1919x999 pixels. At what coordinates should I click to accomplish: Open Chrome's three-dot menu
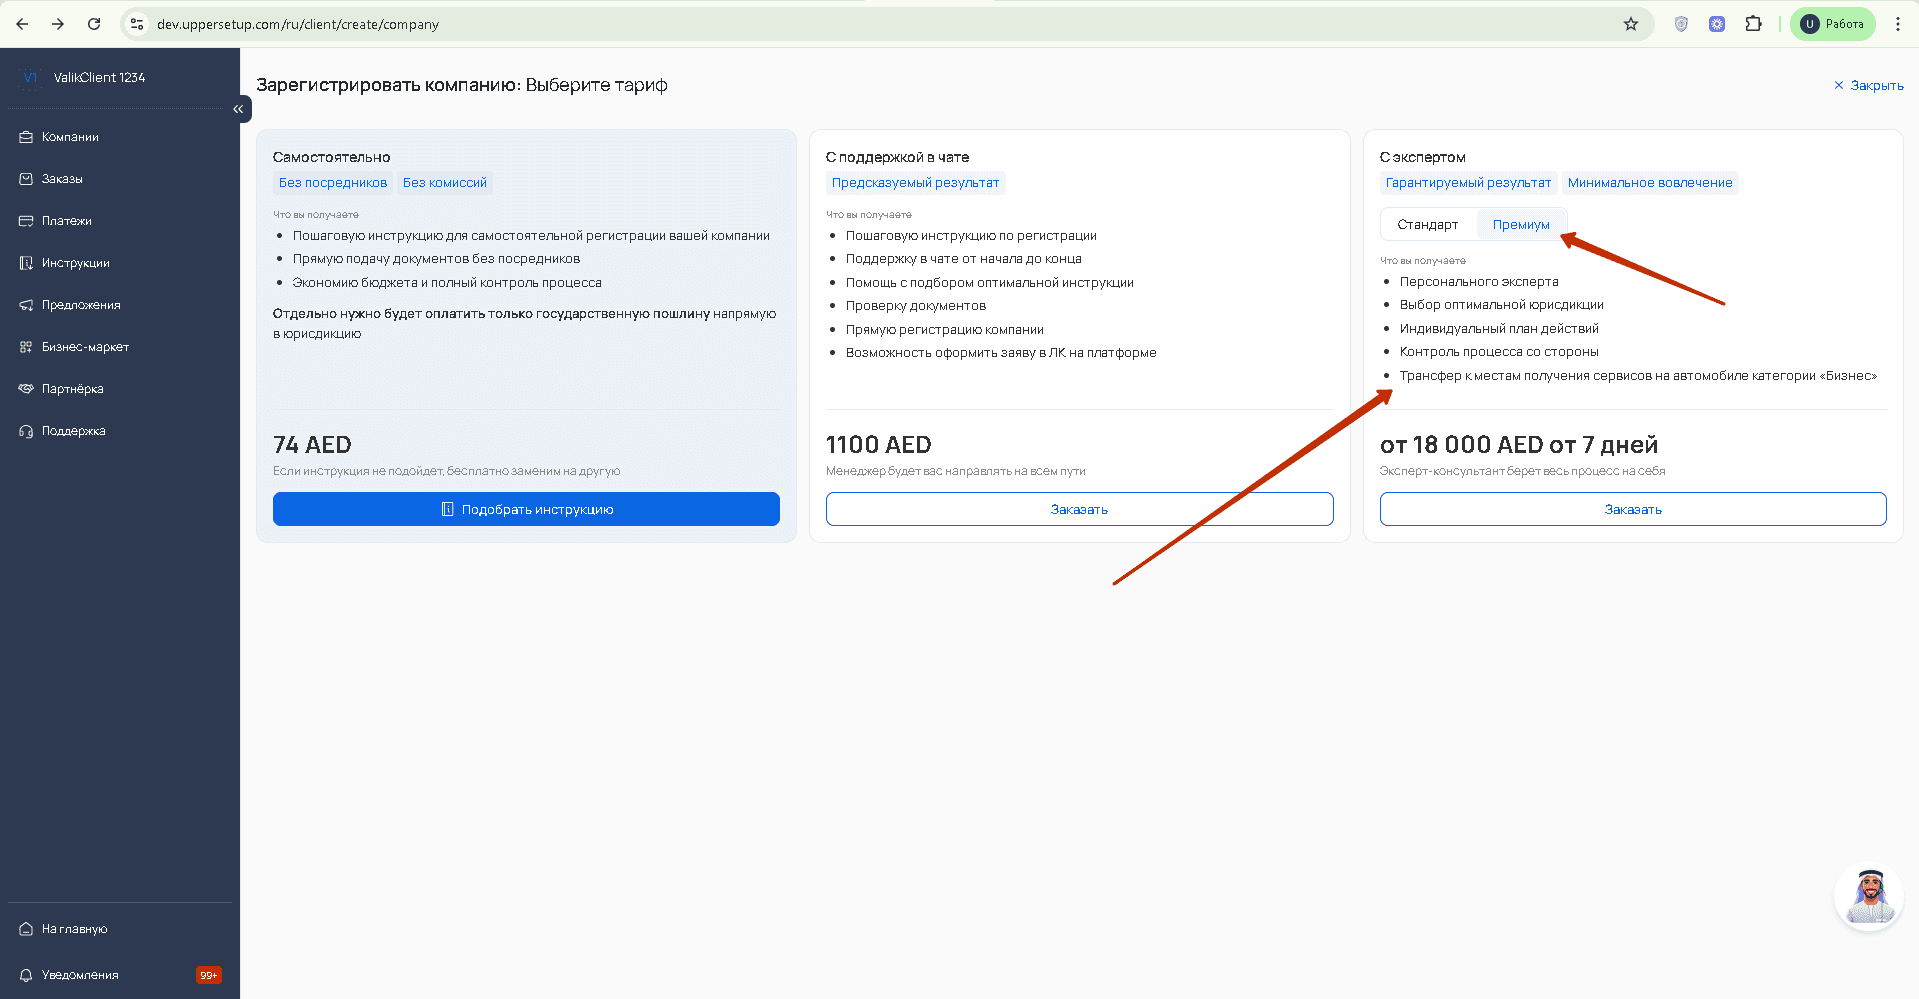pos(1897,24)
